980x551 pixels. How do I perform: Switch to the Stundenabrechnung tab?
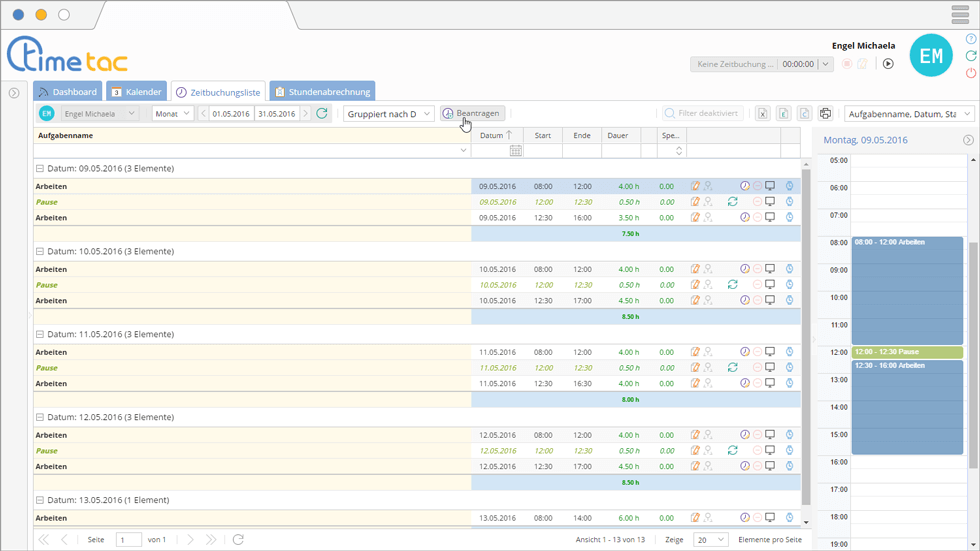322,92
